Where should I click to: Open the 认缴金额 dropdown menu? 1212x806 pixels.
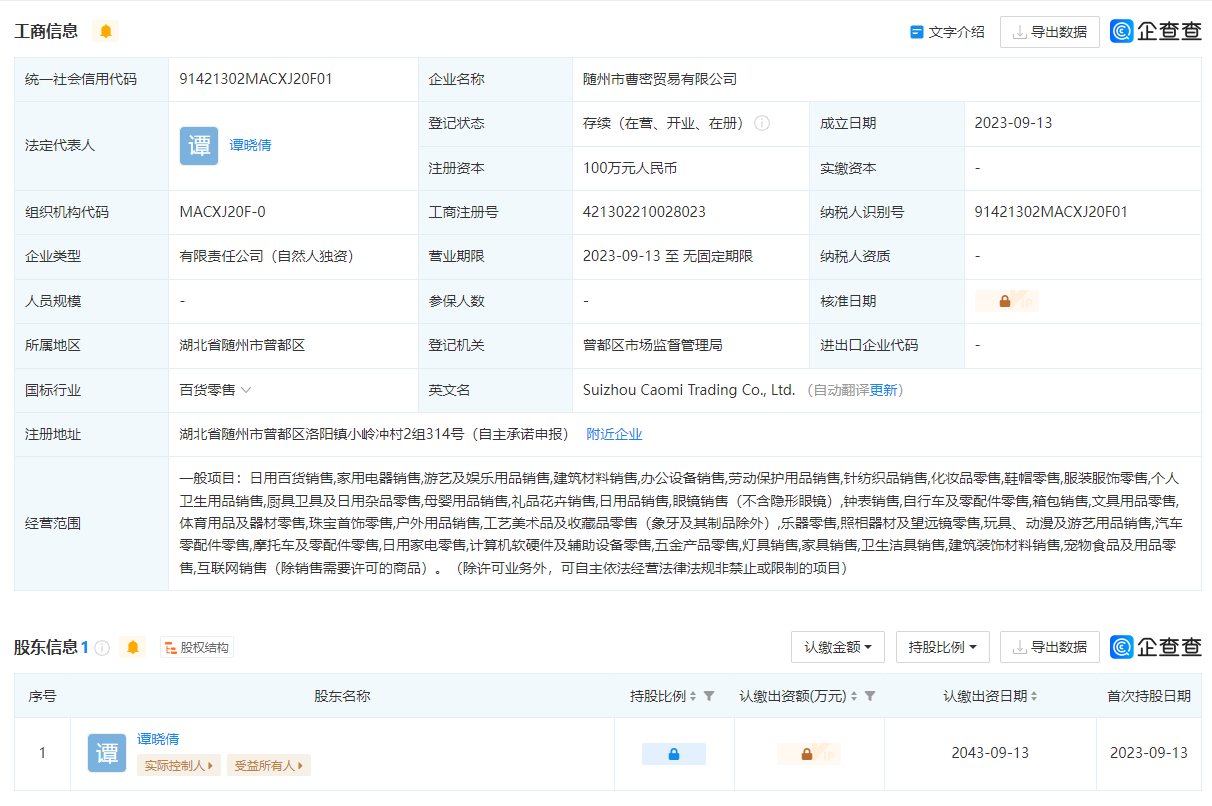[838, 647]
